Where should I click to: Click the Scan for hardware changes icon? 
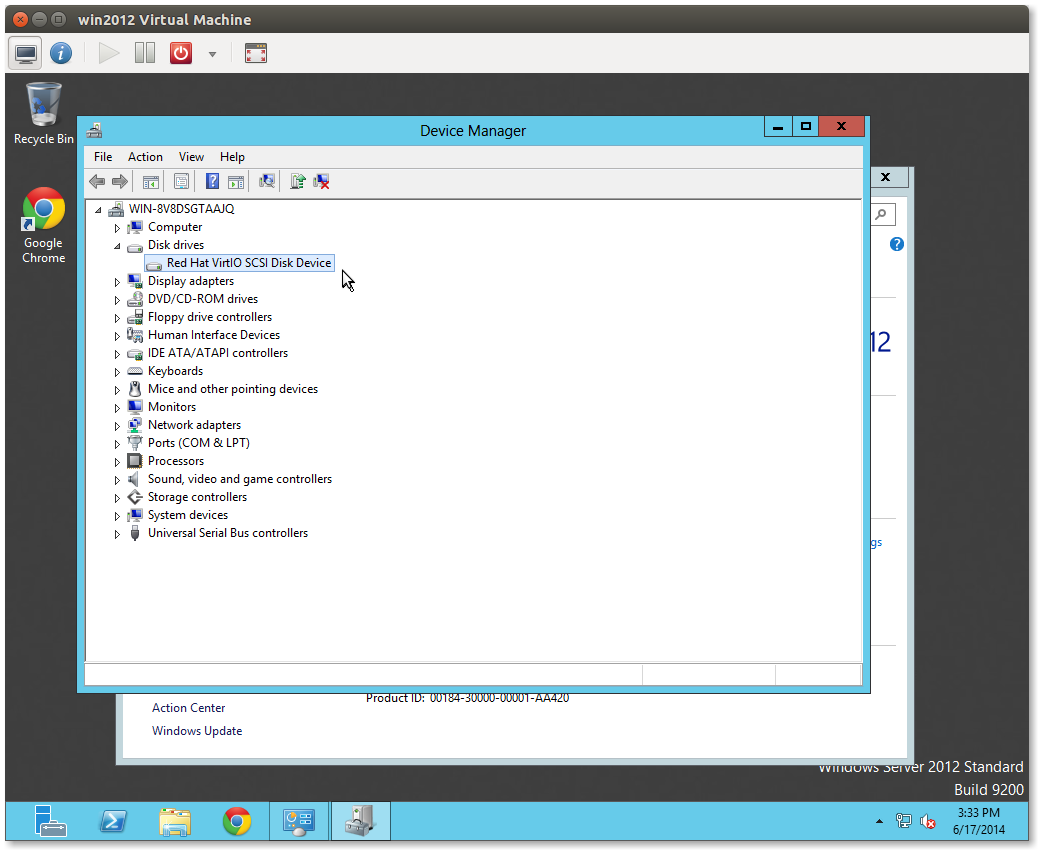pyautogui.click(x=267, y=181)
